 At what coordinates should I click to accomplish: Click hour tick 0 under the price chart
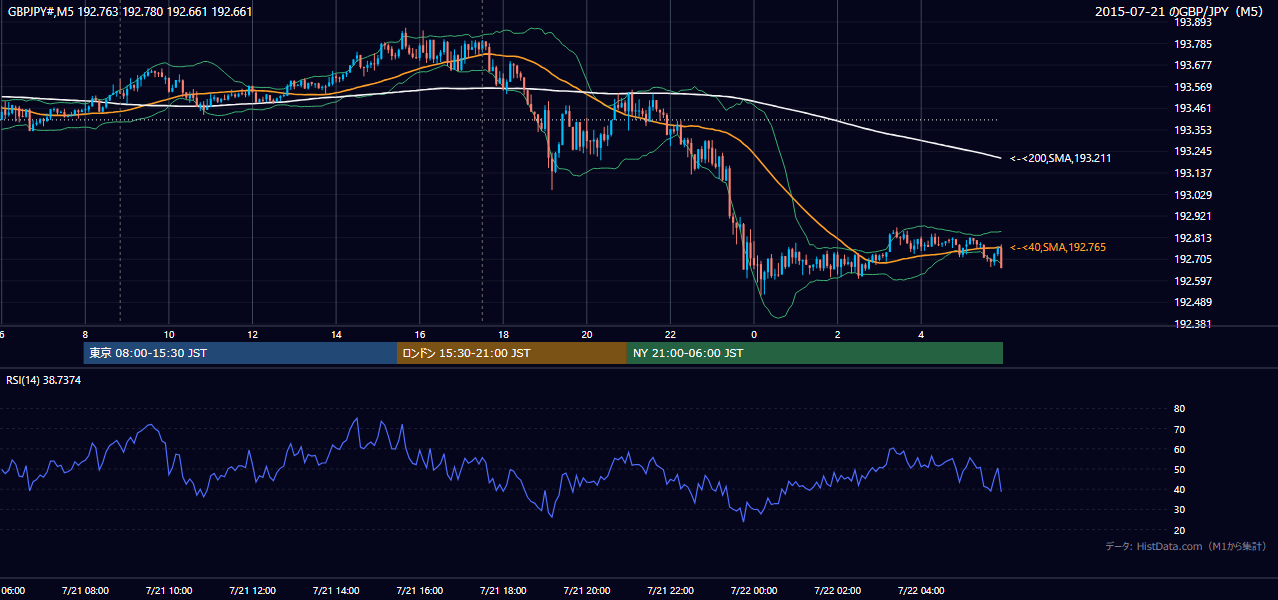click(754, 334)
